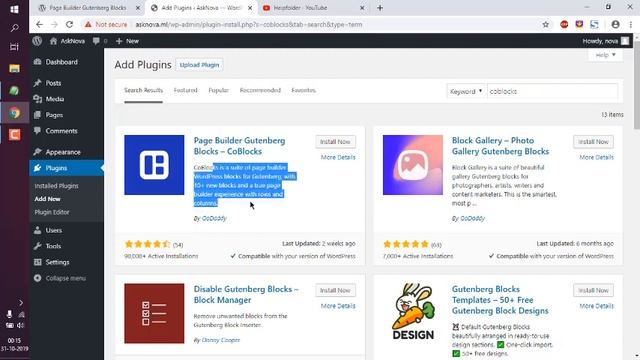
Task: Open the Plugin Editor submenu
Action: [x=52, y=212]
